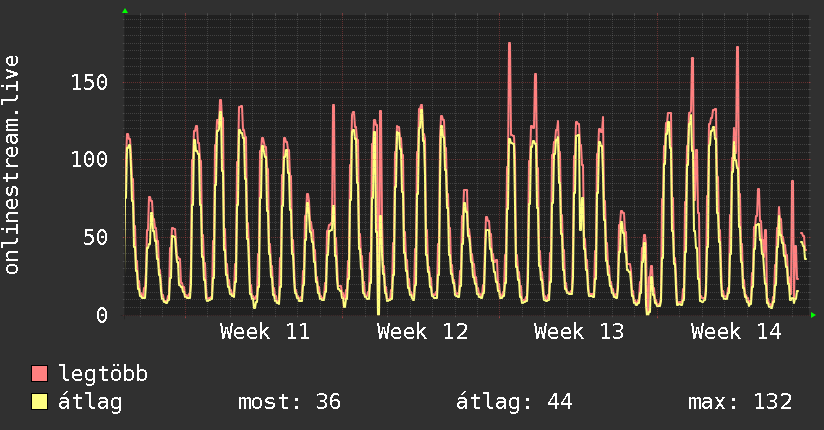Click the 0 y-axis tick label
The height and width of the screenshot is (430, 824).
coord(102,315)
